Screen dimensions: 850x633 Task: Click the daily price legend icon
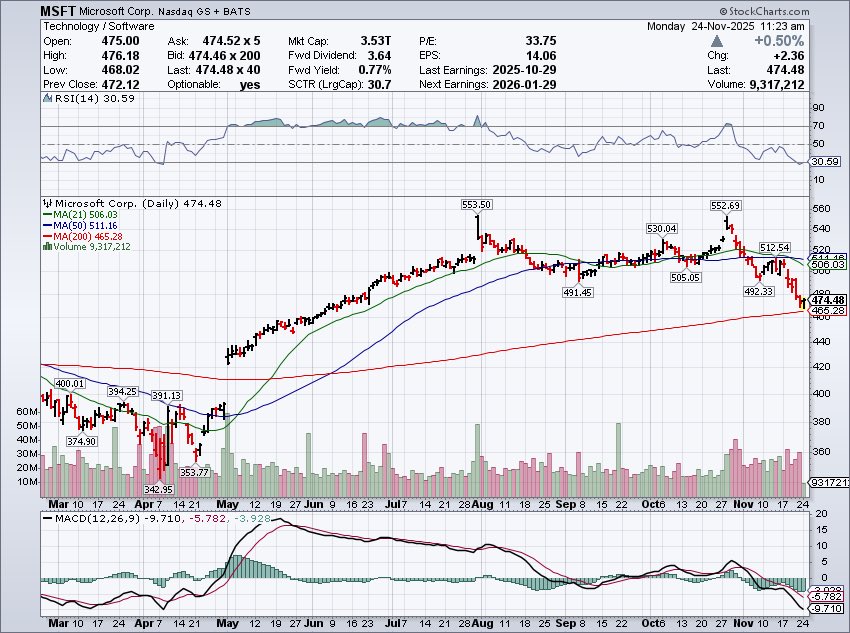[x=50, y=202]
